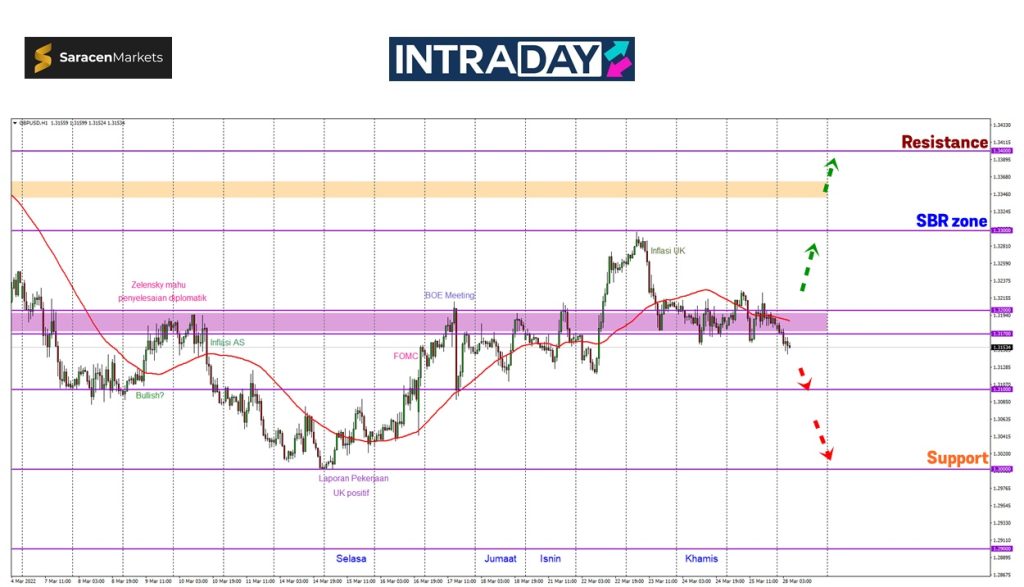1024x587 pixels.
Task: Click the green up arrow near Resistance
Action: click(830, 174)
